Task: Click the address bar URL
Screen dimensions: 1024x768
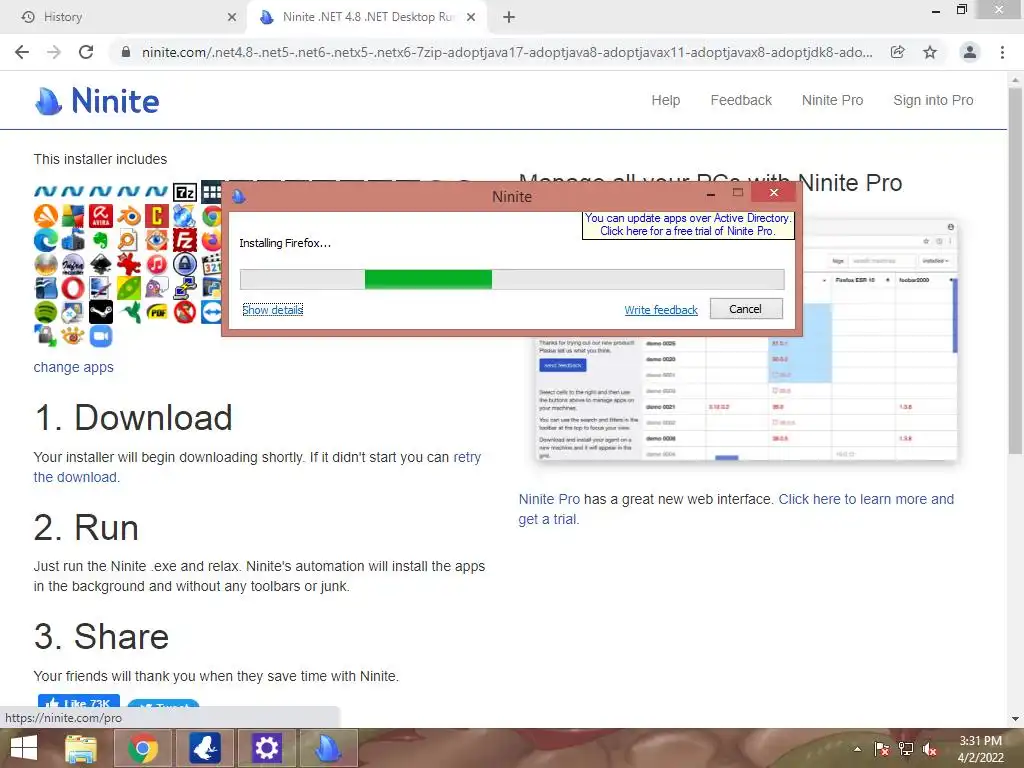Action: pos(507,52)
